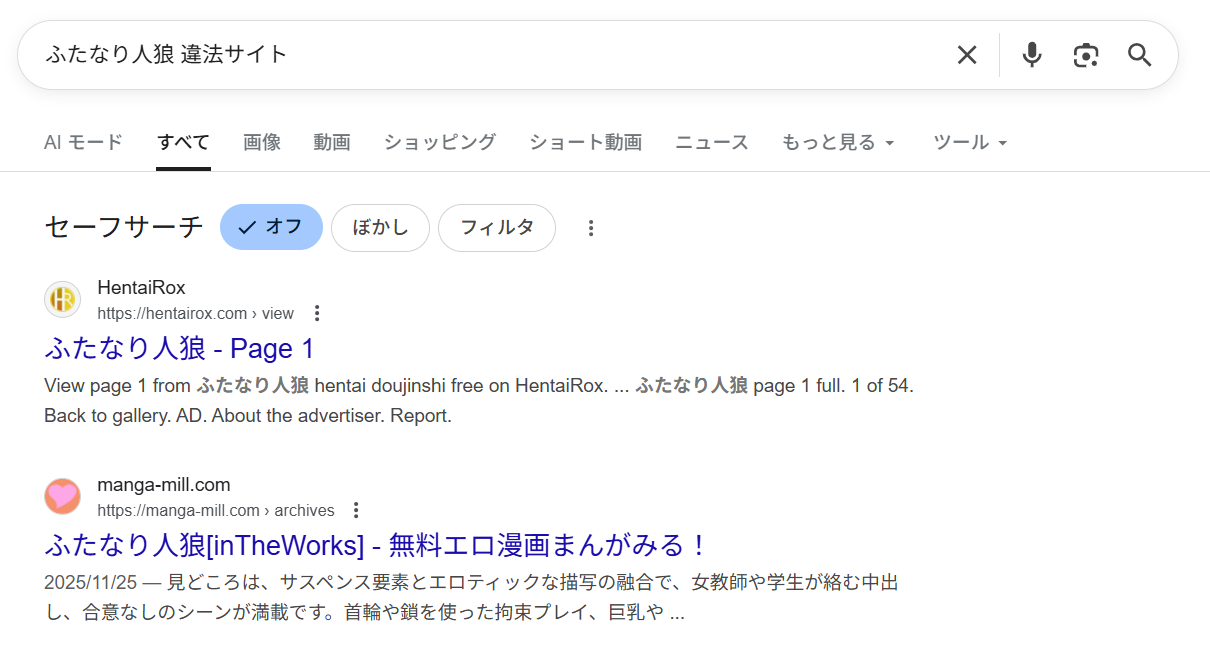1210x652 pixels.
Task: Open the ニュース results tab
Action: point(711,142)
